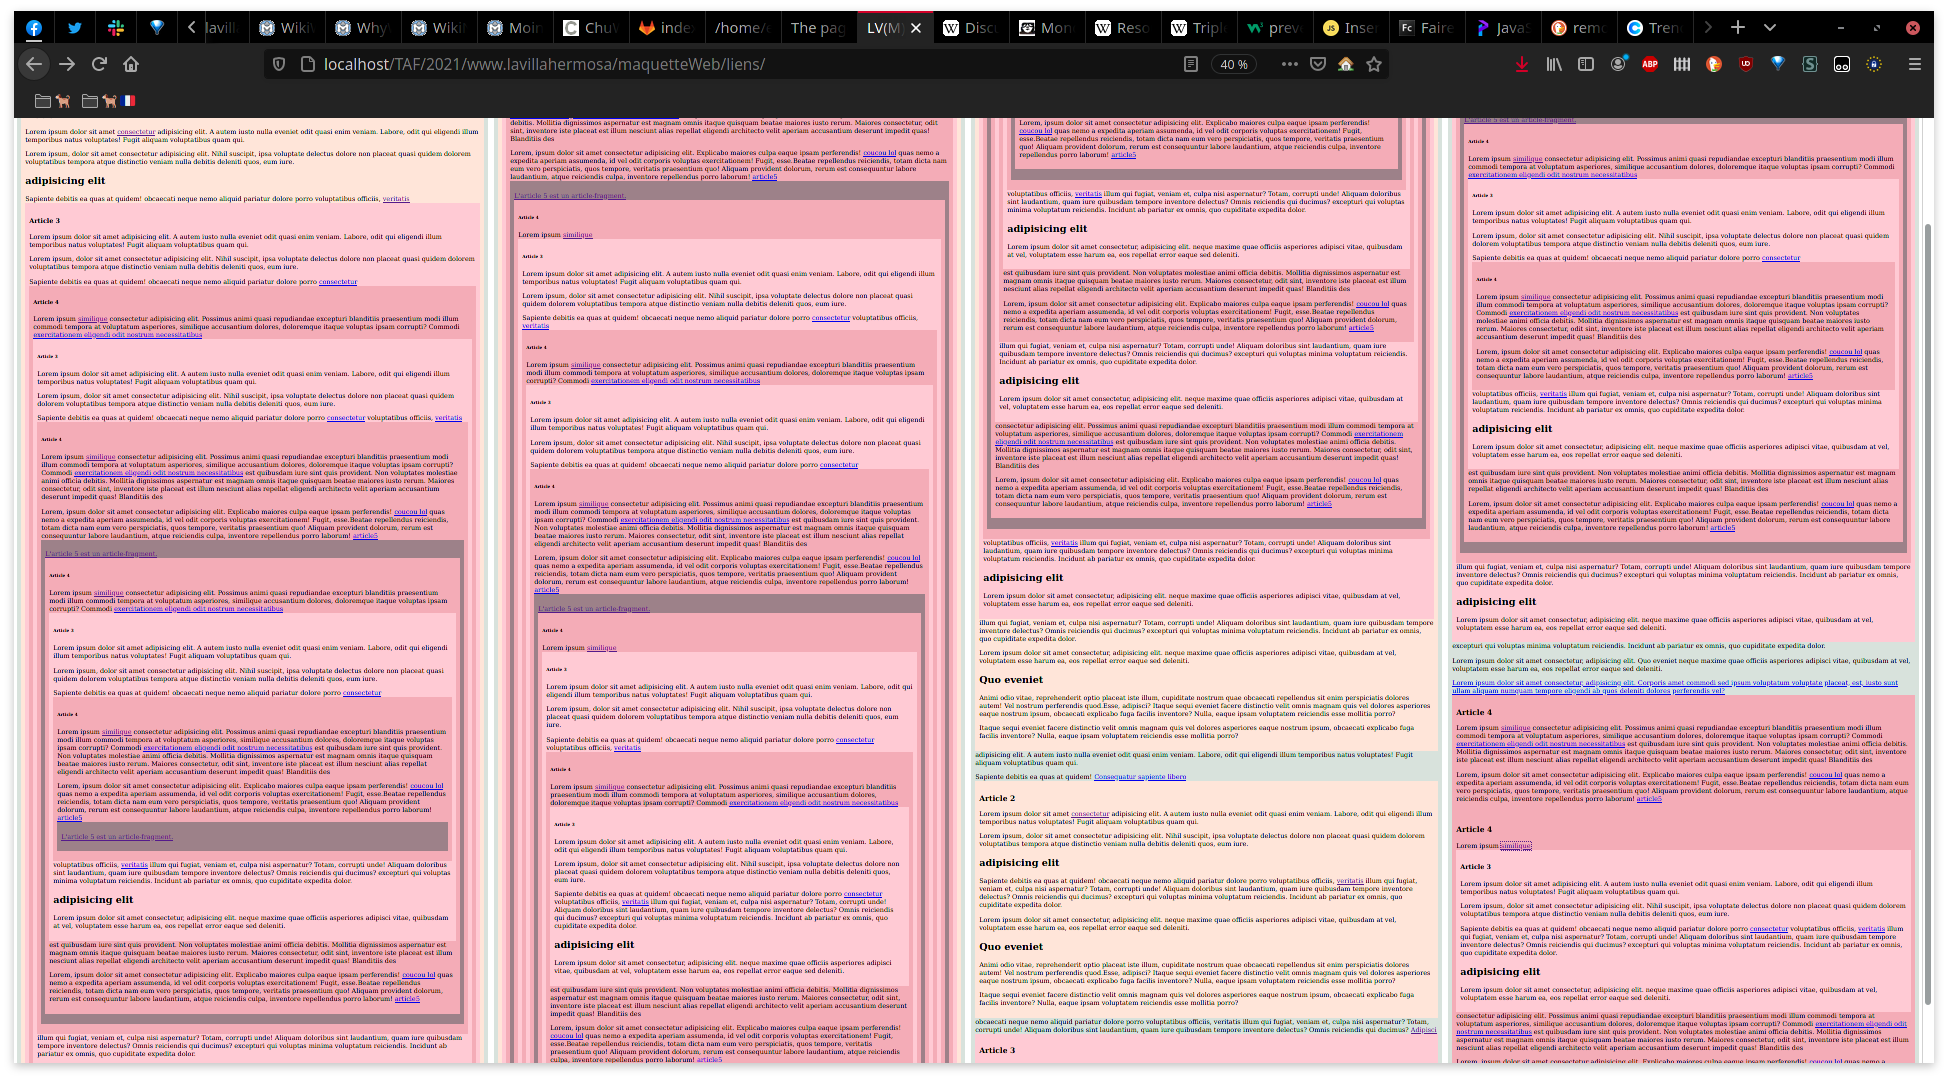
Task: Save page to Pocket
Action: coord(1318,64)
